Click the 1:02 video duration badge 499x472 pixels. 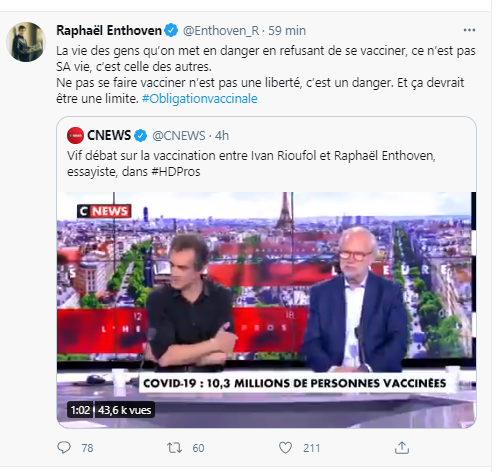(x=80, y=410)
